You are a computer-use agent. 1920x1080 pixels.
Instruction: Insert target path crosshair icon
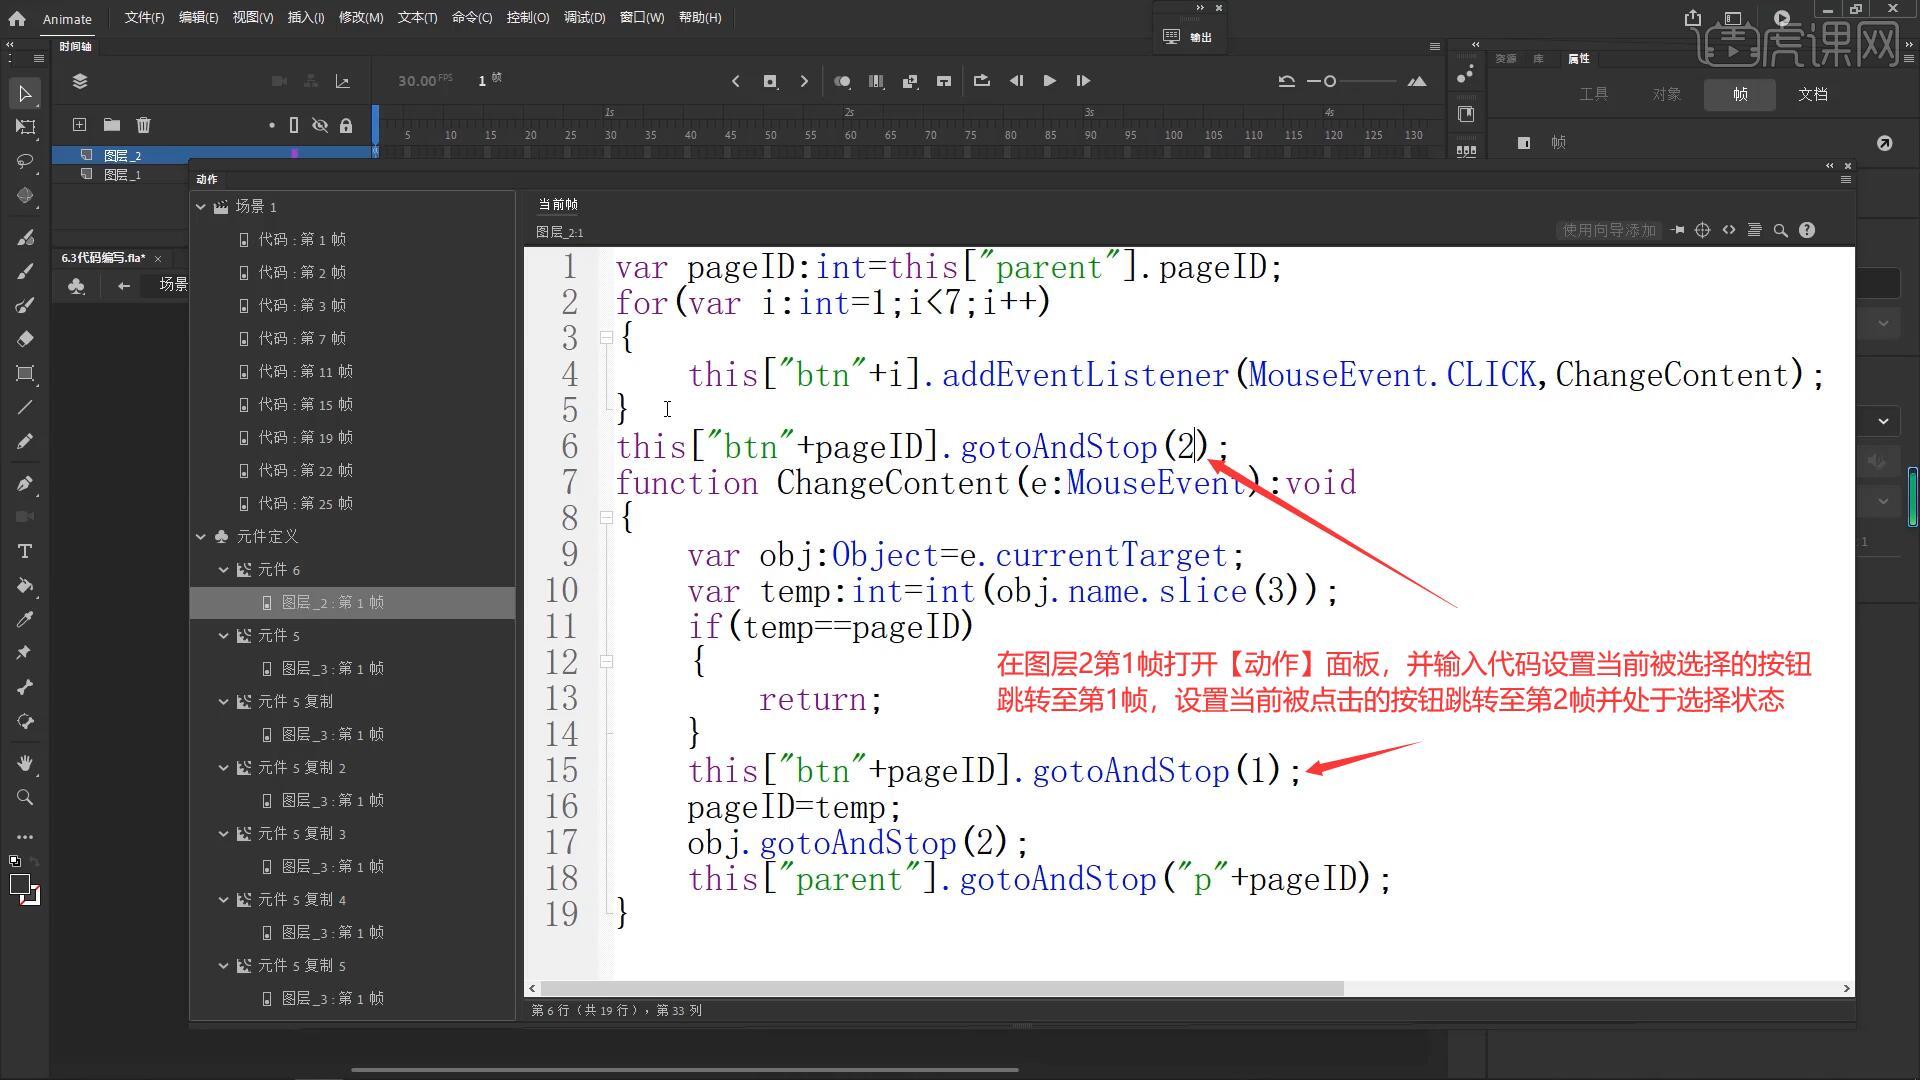point(1703,230)
